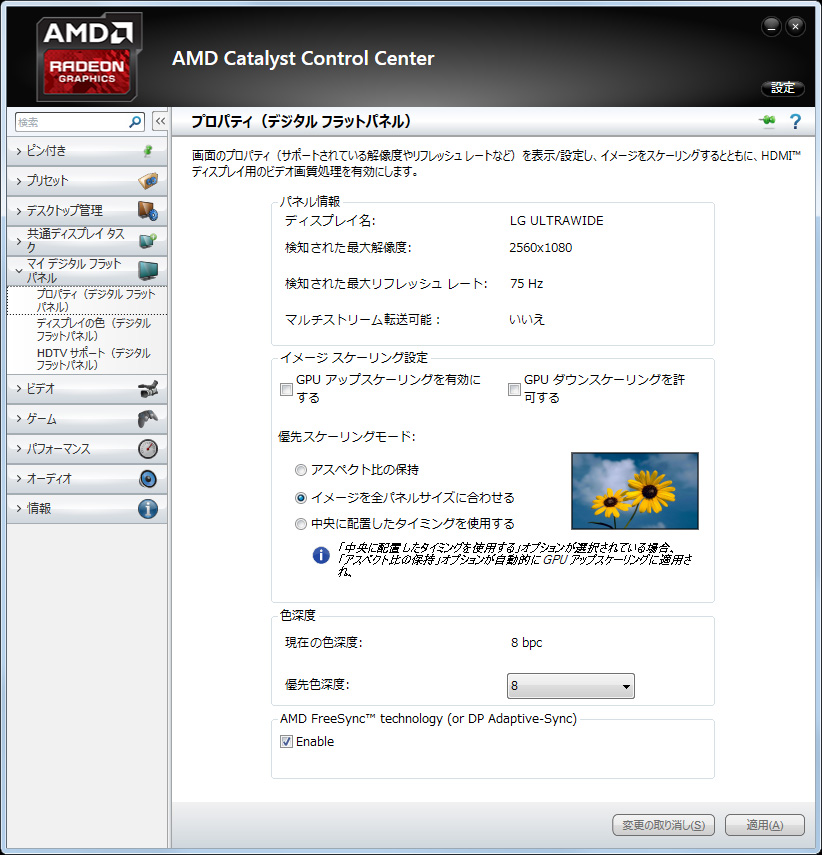The width and height of the screenshot is (822, 855).
Task: Open プロパティ (デジタル フラットパネル) page
Action: pyautogui.click(x=87, y=300)
